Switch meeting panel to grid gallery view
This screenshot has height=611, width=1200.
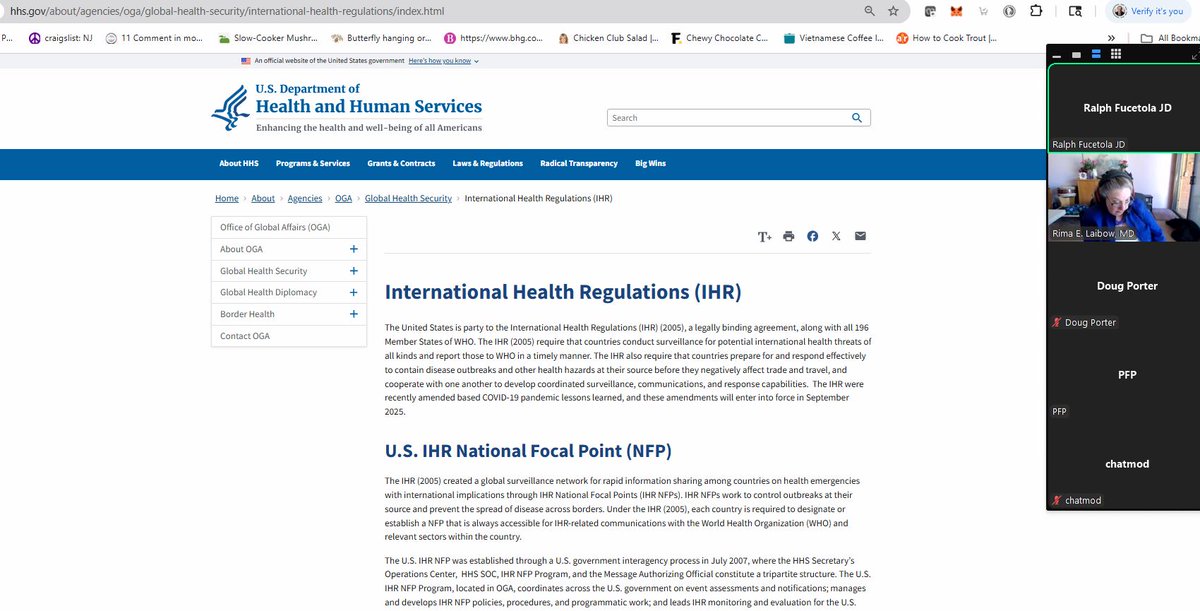1116,54
